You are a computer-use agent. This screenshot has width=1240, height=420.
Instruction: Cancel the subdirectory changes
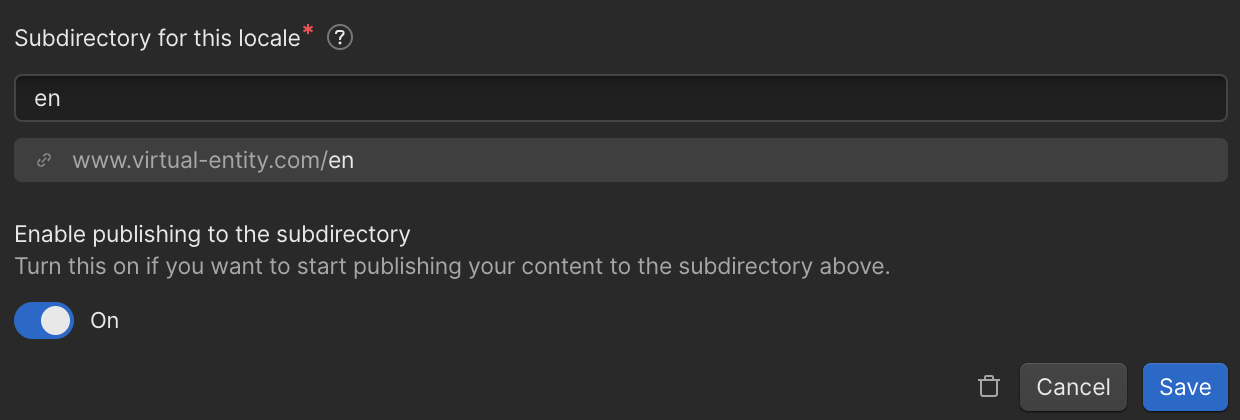pos(1073,387)
